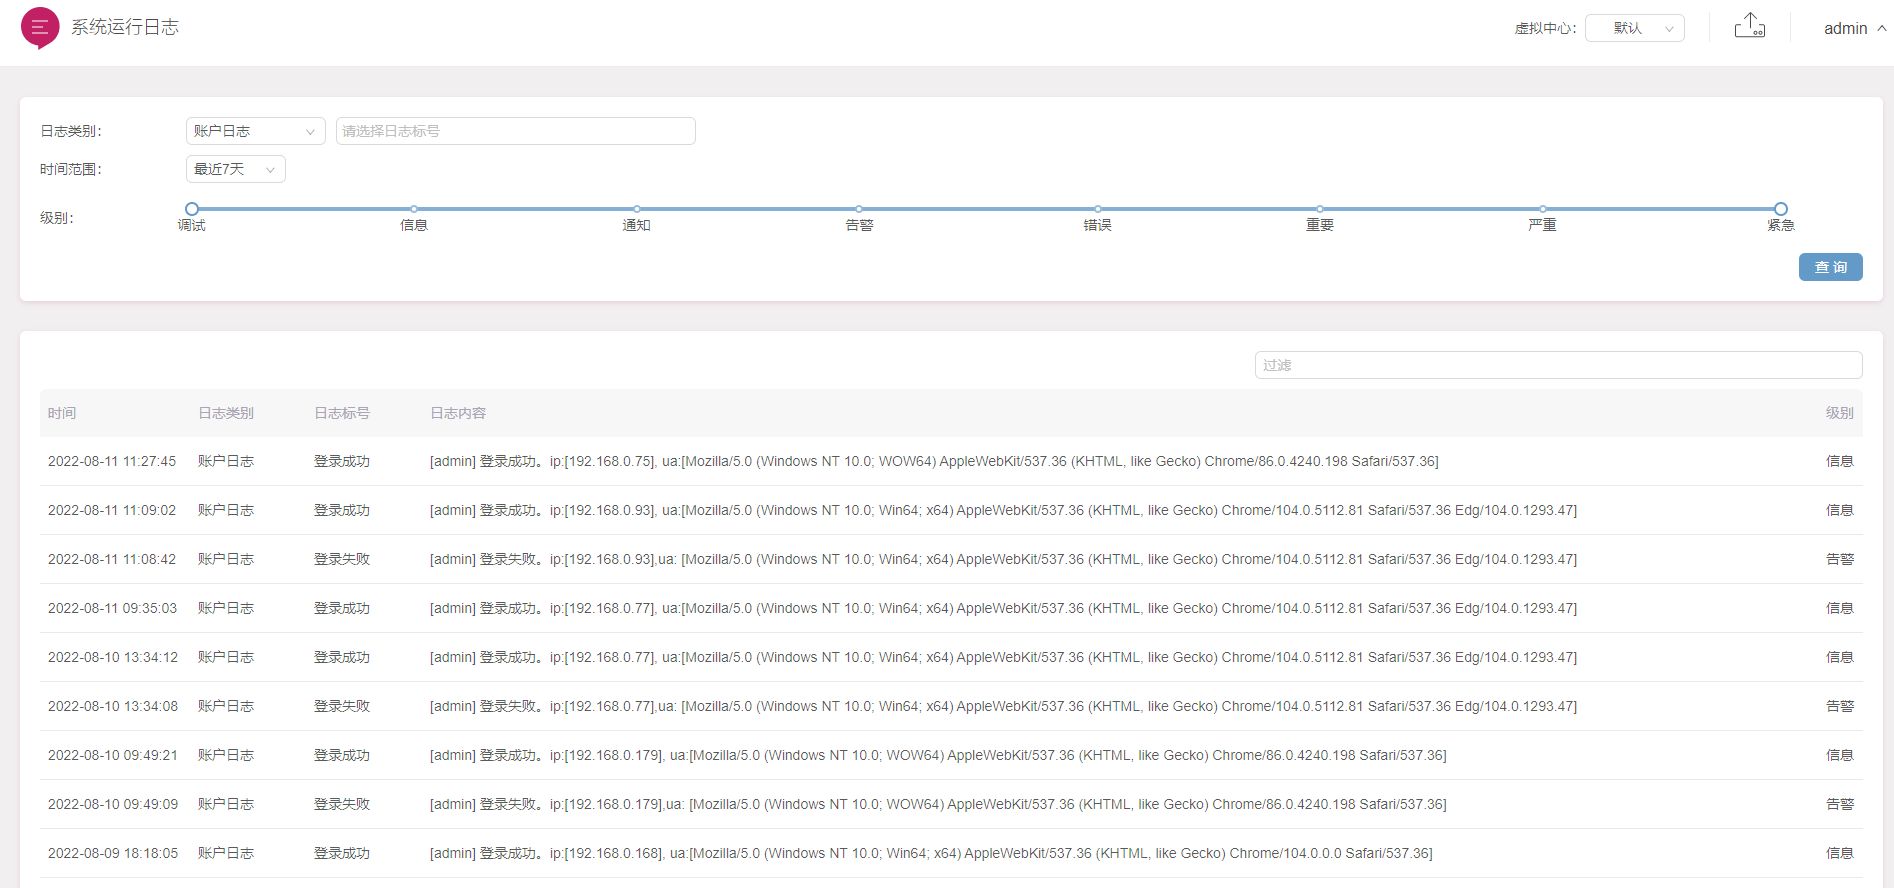Set level slider to 重要 mark
Viewport: 1894px width, 888px height.
pos(1320,209)
